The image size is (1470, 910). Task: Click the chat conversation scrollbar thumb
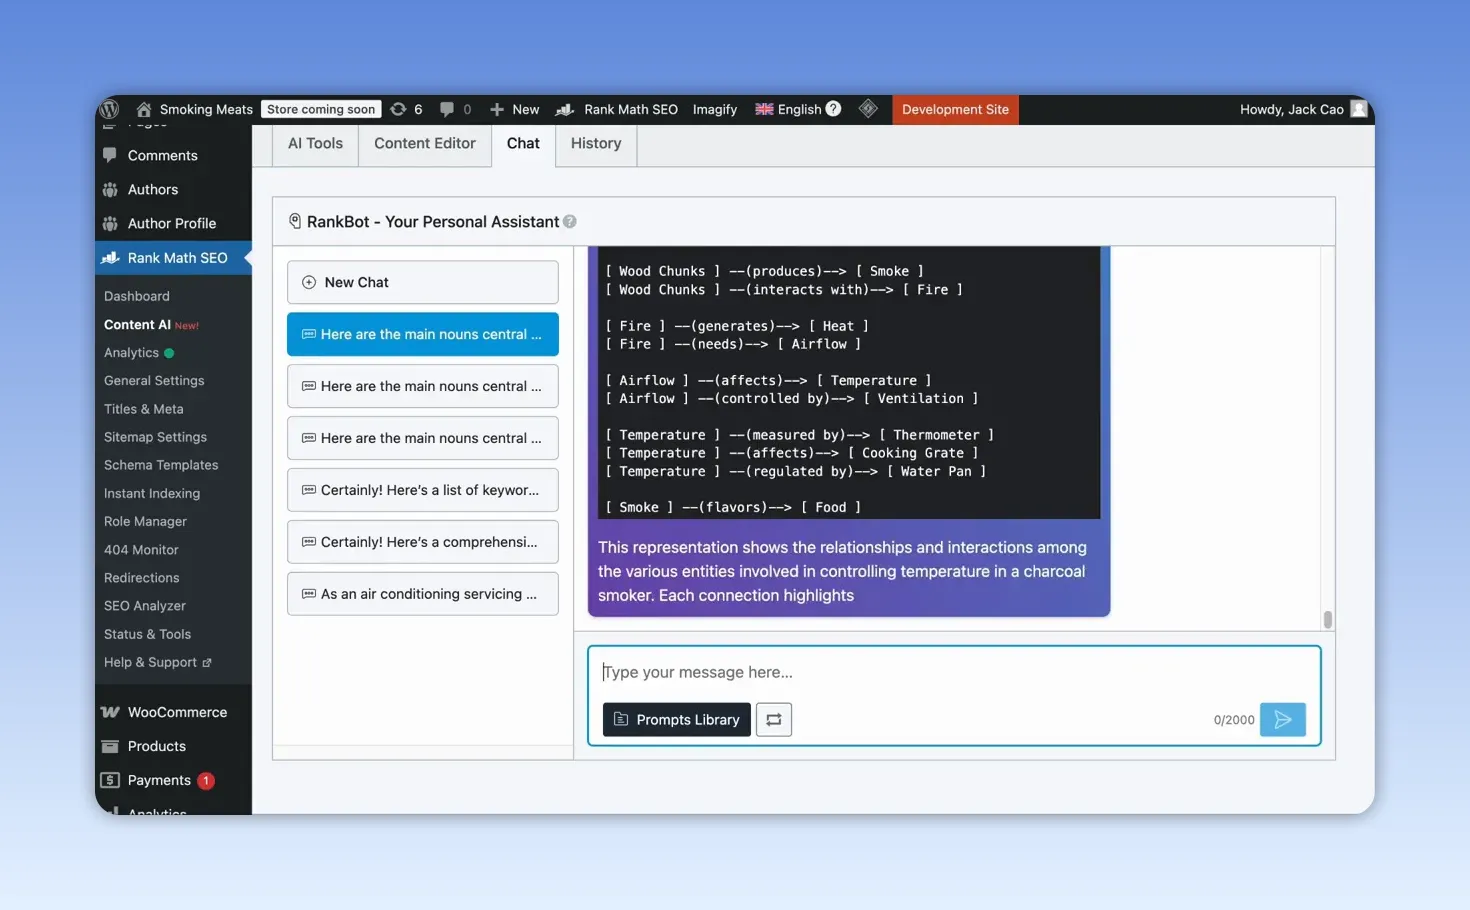tap(1328, 620)
